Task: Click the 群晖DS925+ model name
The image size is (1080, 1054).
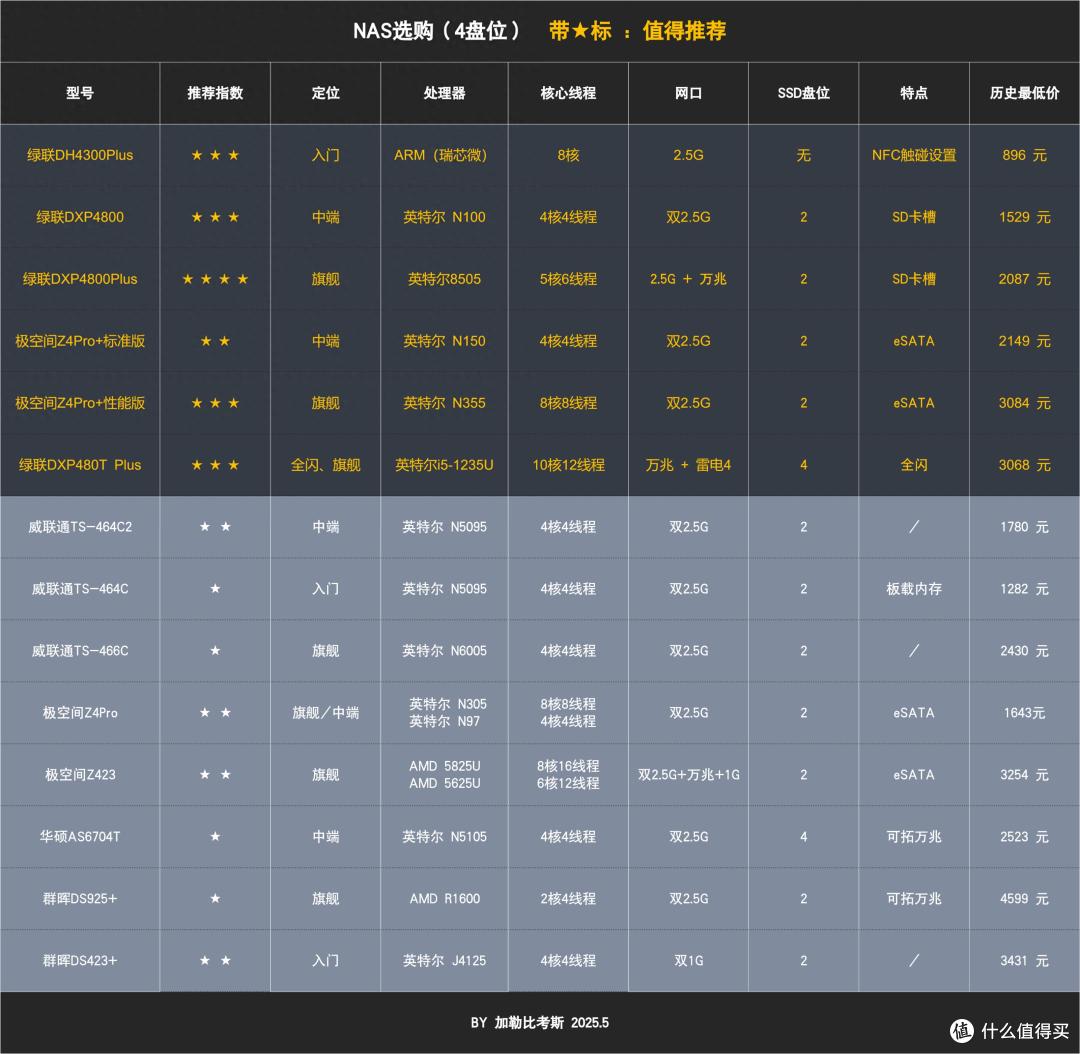Action: [x=80, y=899]
